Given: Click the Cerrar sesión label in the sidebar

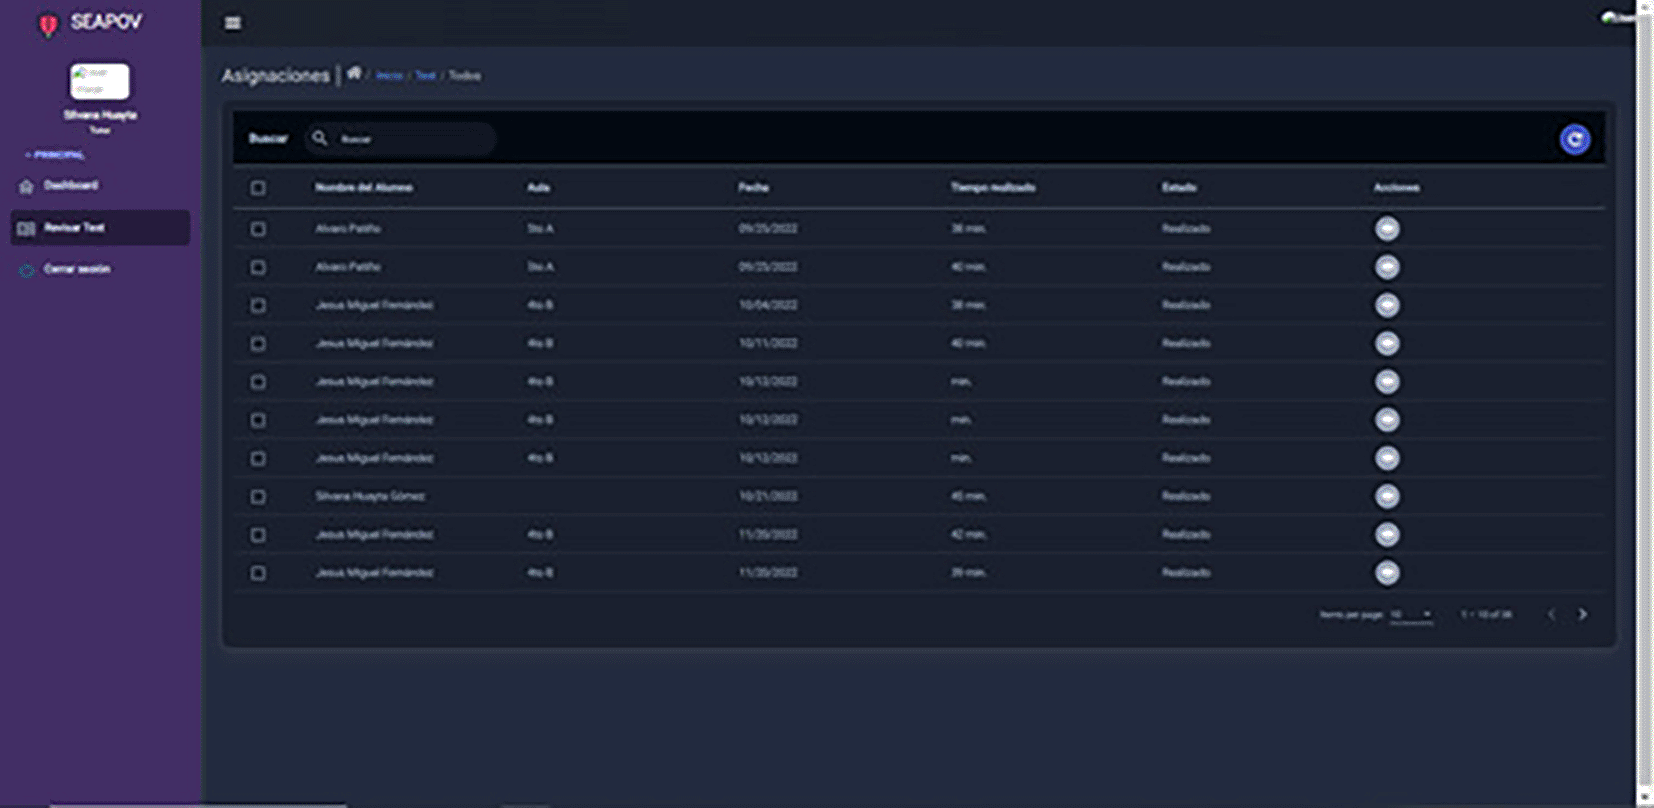Looking at the screenshot, I should click(x=77, y=269).
